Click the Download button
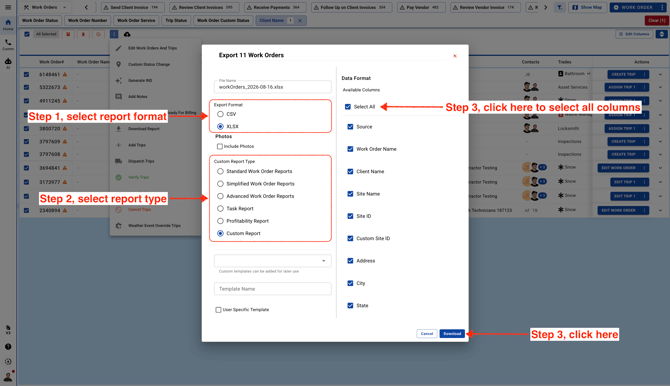This screenshot has height=386, width=670. [x=452, y=334]
